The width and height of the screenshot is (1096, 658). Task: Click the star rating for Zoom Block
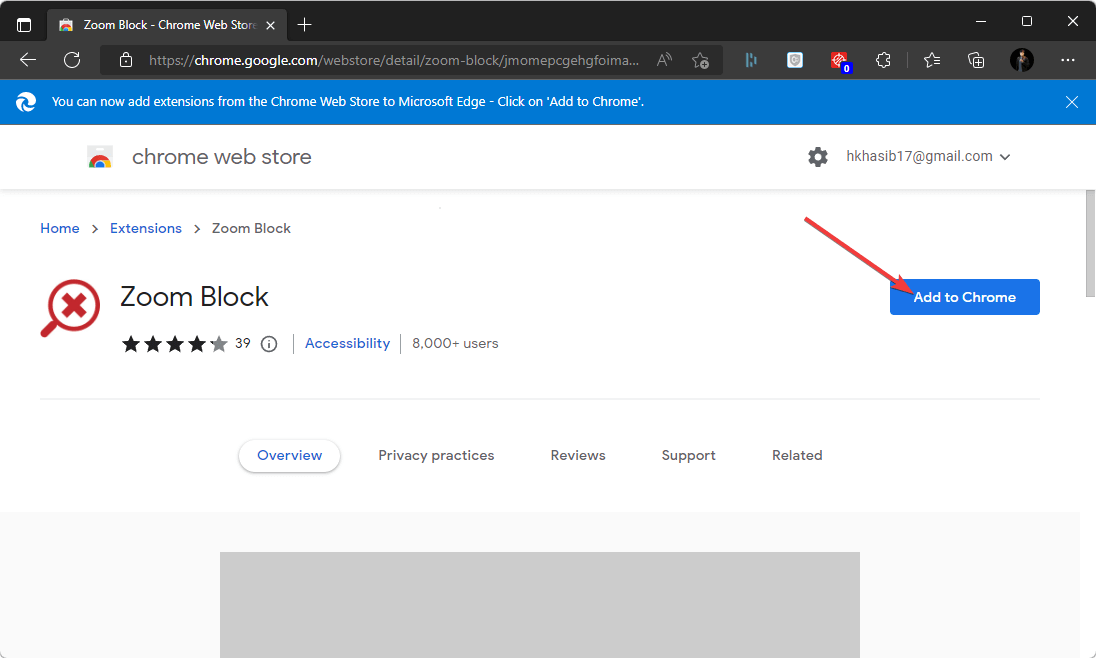point(175,344)
